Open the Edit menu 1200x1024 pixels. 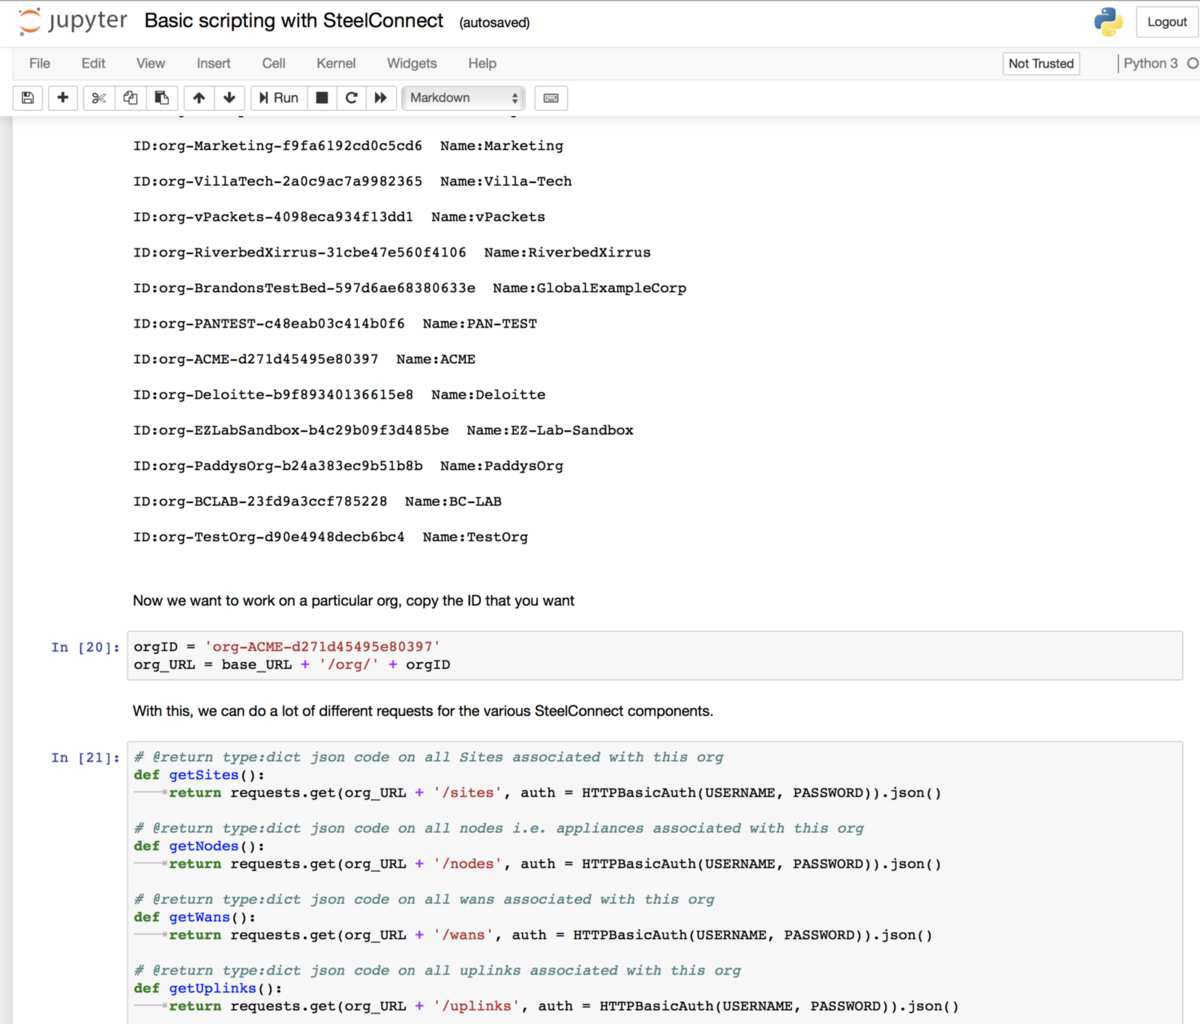pos(93,63)
